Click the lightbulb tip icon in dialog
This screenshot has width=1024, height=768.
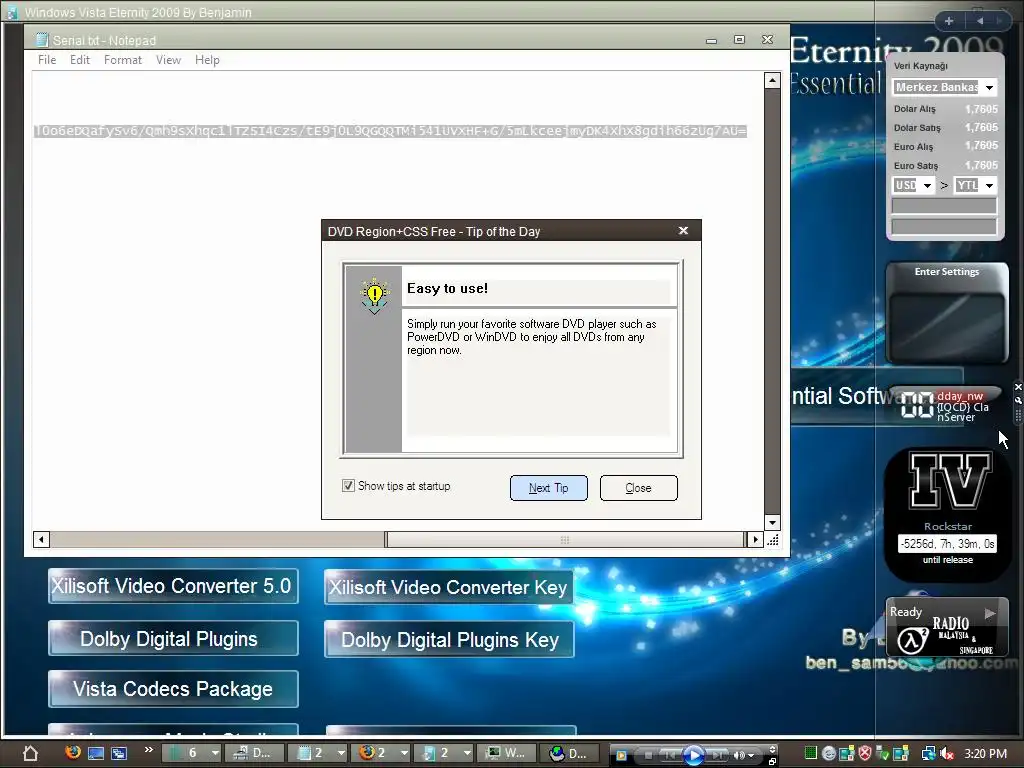point(374,296)
